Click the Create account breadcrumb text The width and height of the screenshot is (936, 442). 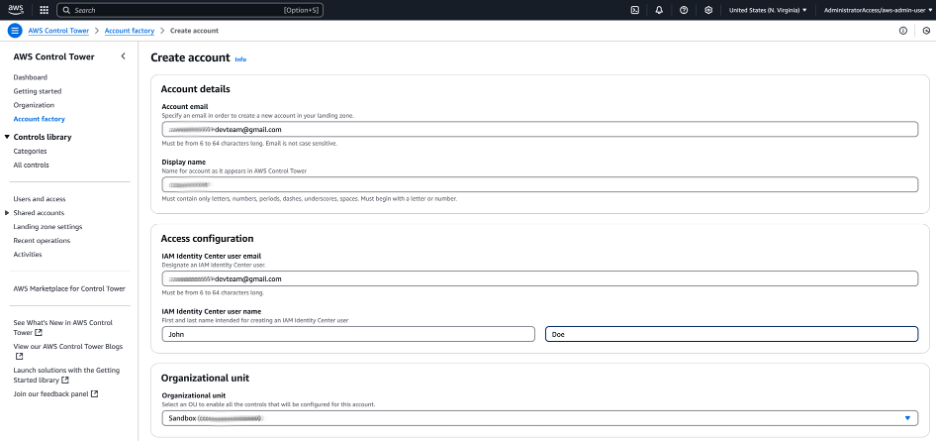(x=194, y=30)
